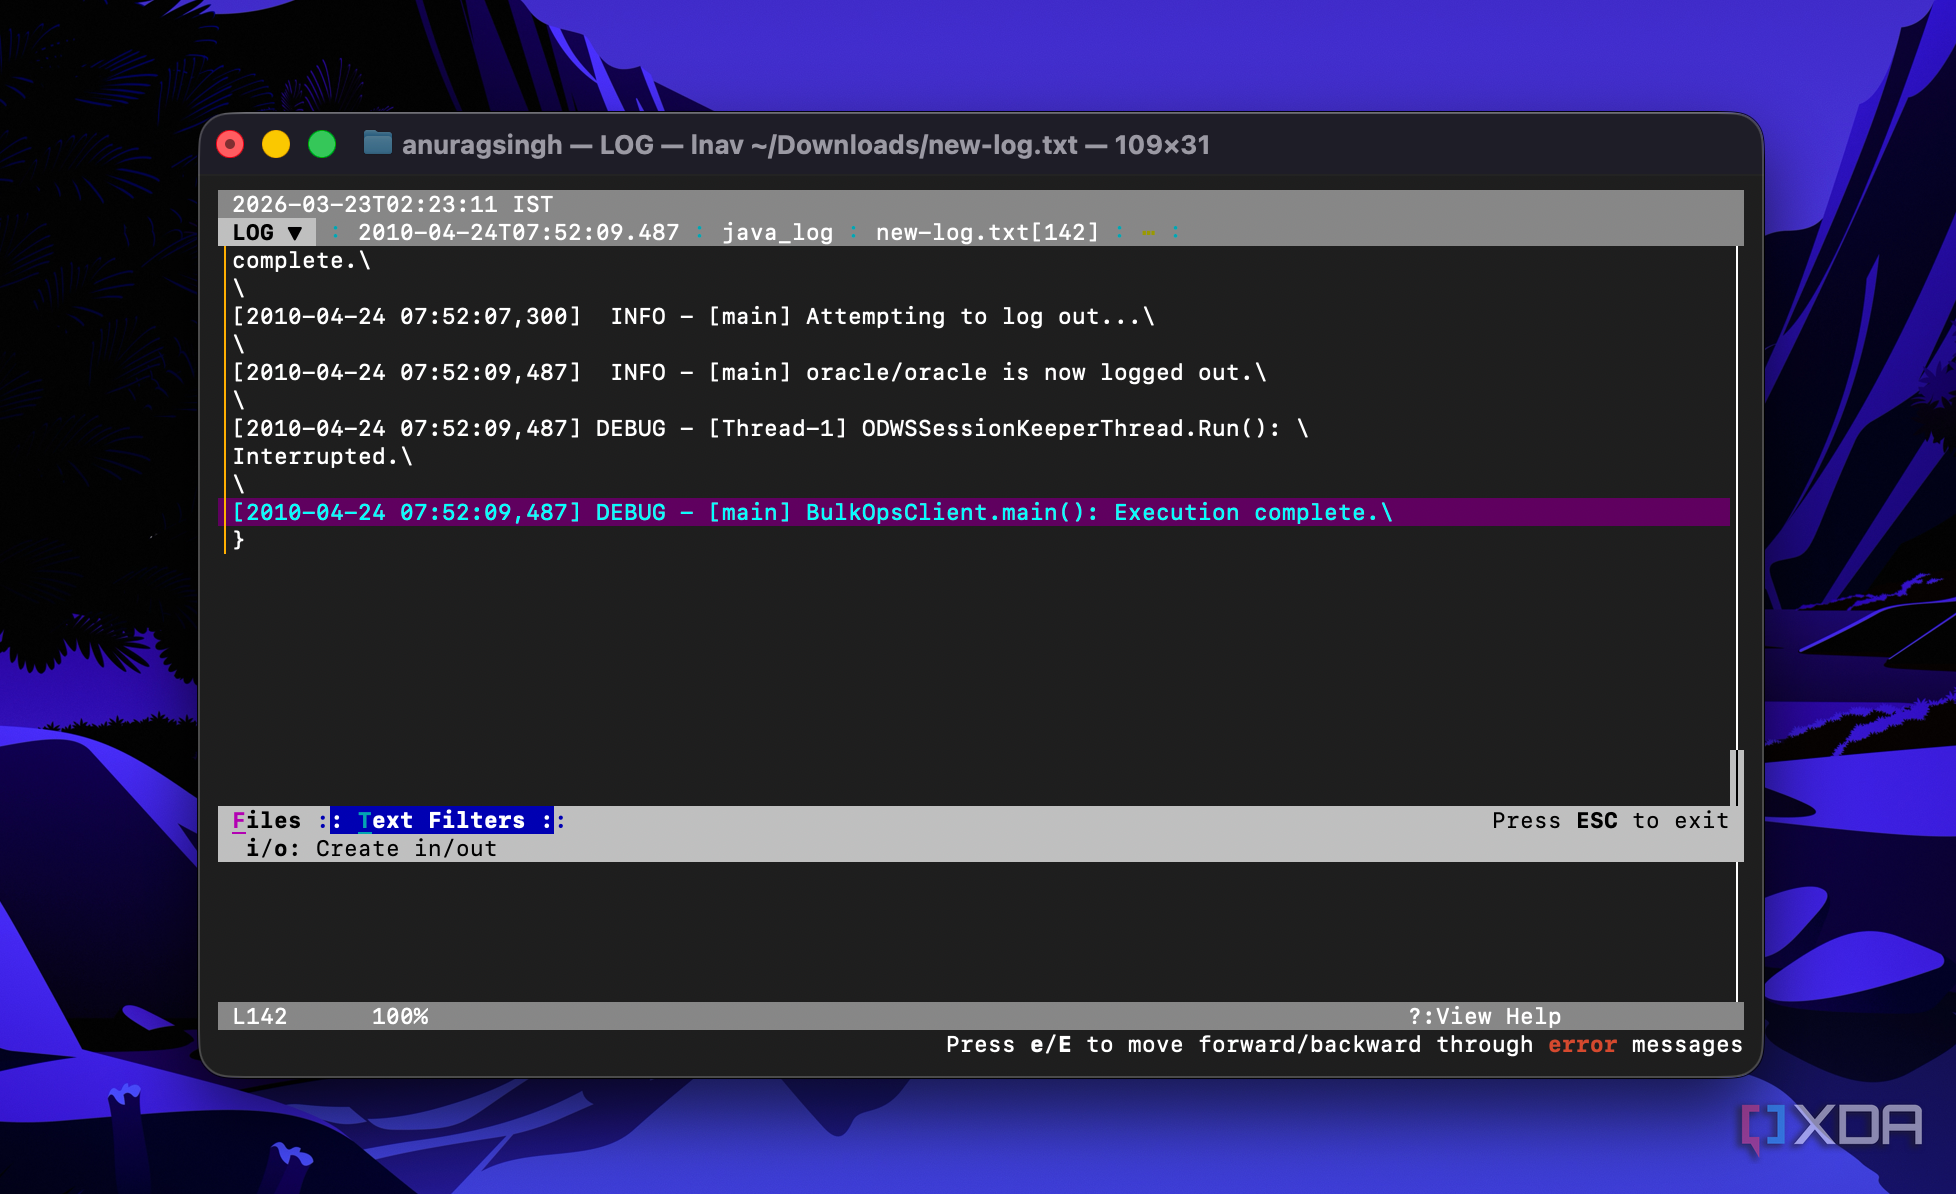1956x1194 pixels.
Task: Click the 2010-04-24T07:52:09.487 timestamp in header
Action: click(518, 232)
